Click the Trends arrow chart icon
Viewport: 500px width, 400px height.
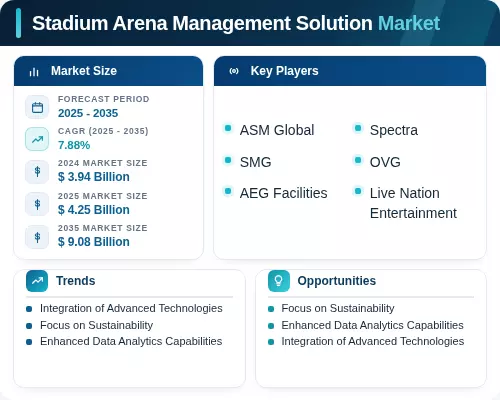pyautogui.click(x=37, y=281)
